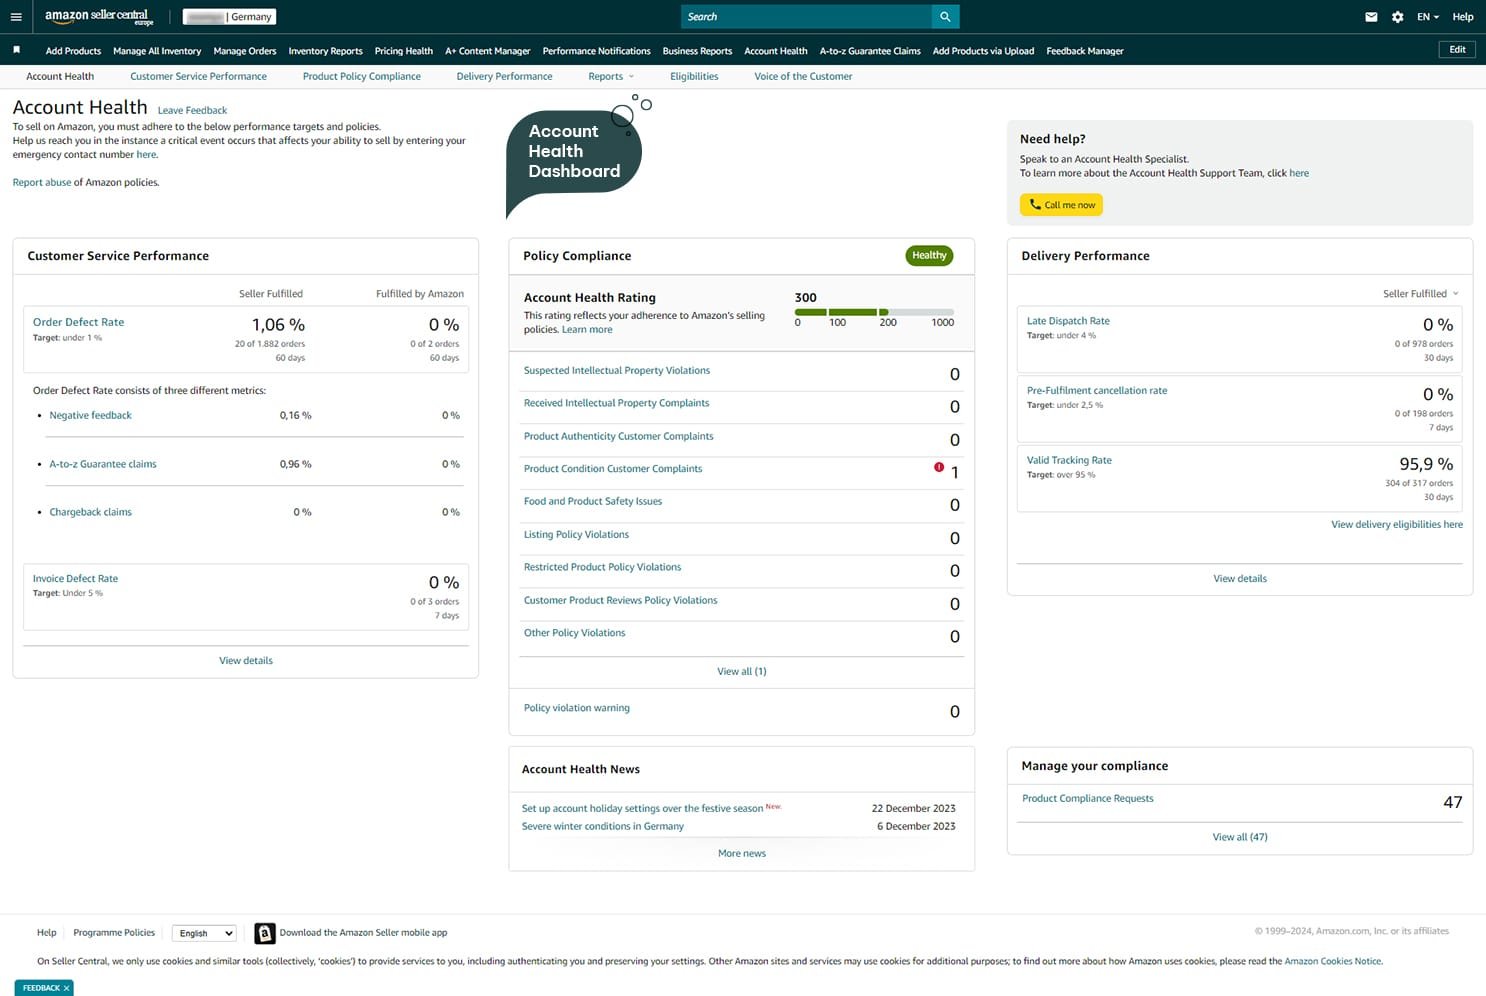1486x996 pixels.
Task: Open the hamburger navigation menu
Action: pos(16,17)
